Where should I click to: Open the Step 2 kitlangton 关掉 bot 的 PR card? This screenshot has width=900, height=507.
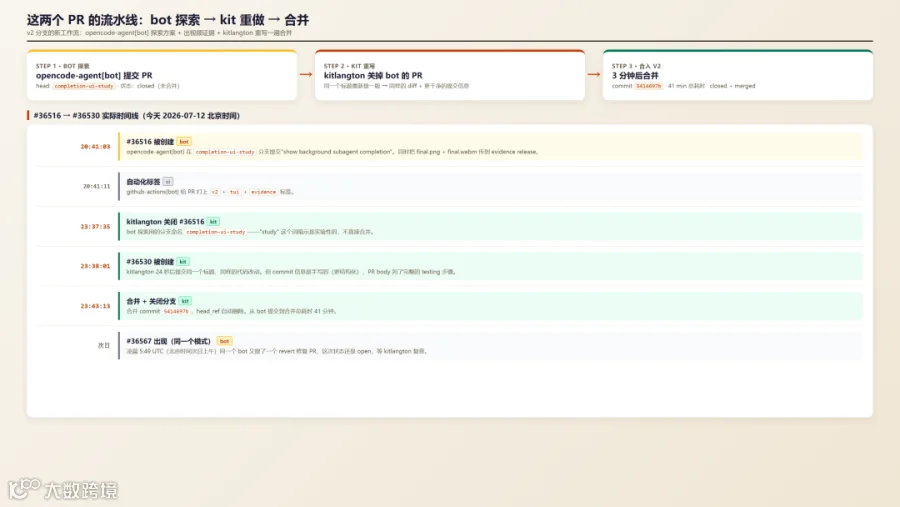(450, 75)
